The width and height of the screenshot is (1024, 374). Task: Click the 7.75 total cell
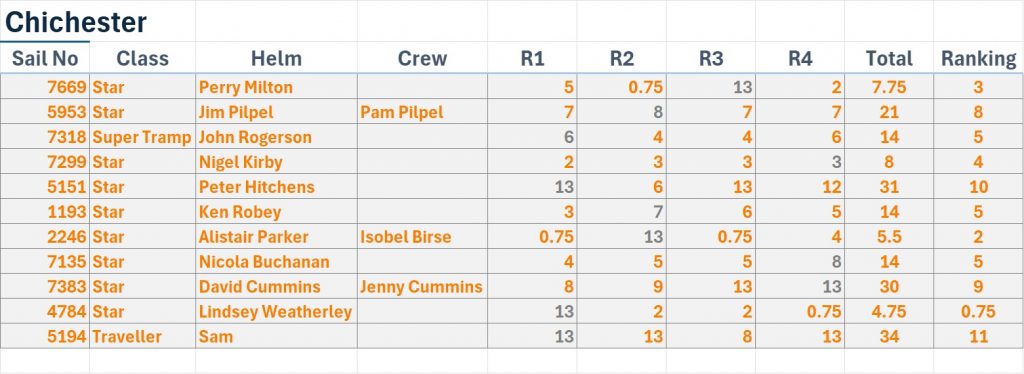point(889,87)
